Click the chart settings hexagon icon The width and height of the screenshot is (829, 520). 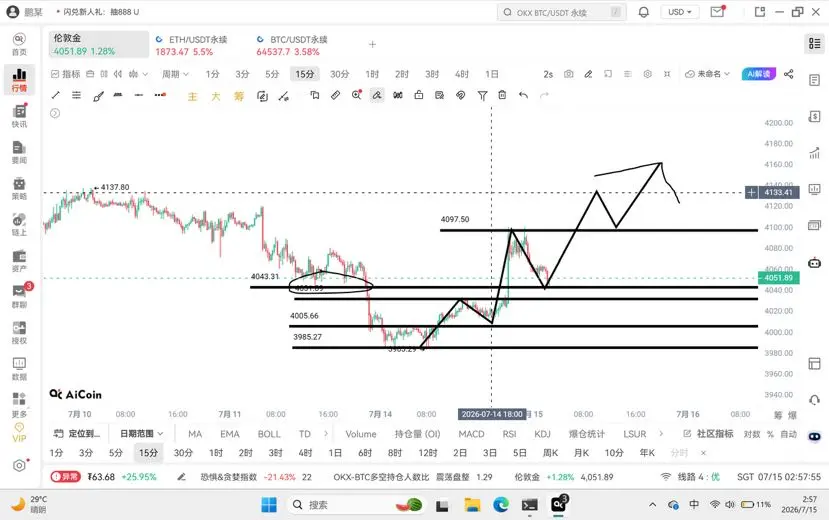[647, 74]
